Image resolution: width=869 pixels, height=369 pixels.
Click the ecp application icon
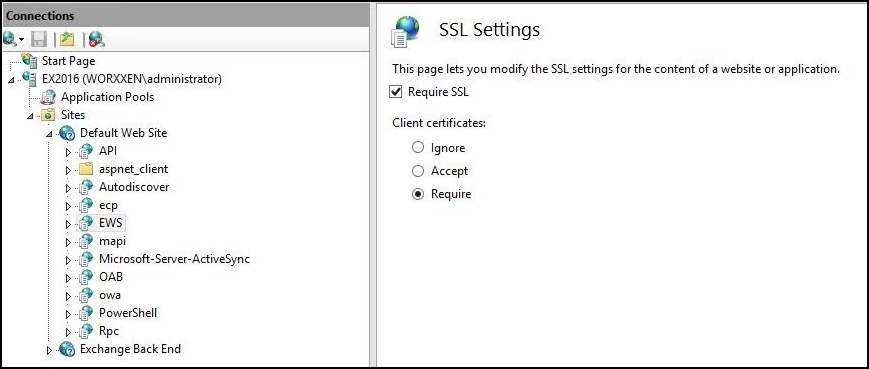coord(85,205)
